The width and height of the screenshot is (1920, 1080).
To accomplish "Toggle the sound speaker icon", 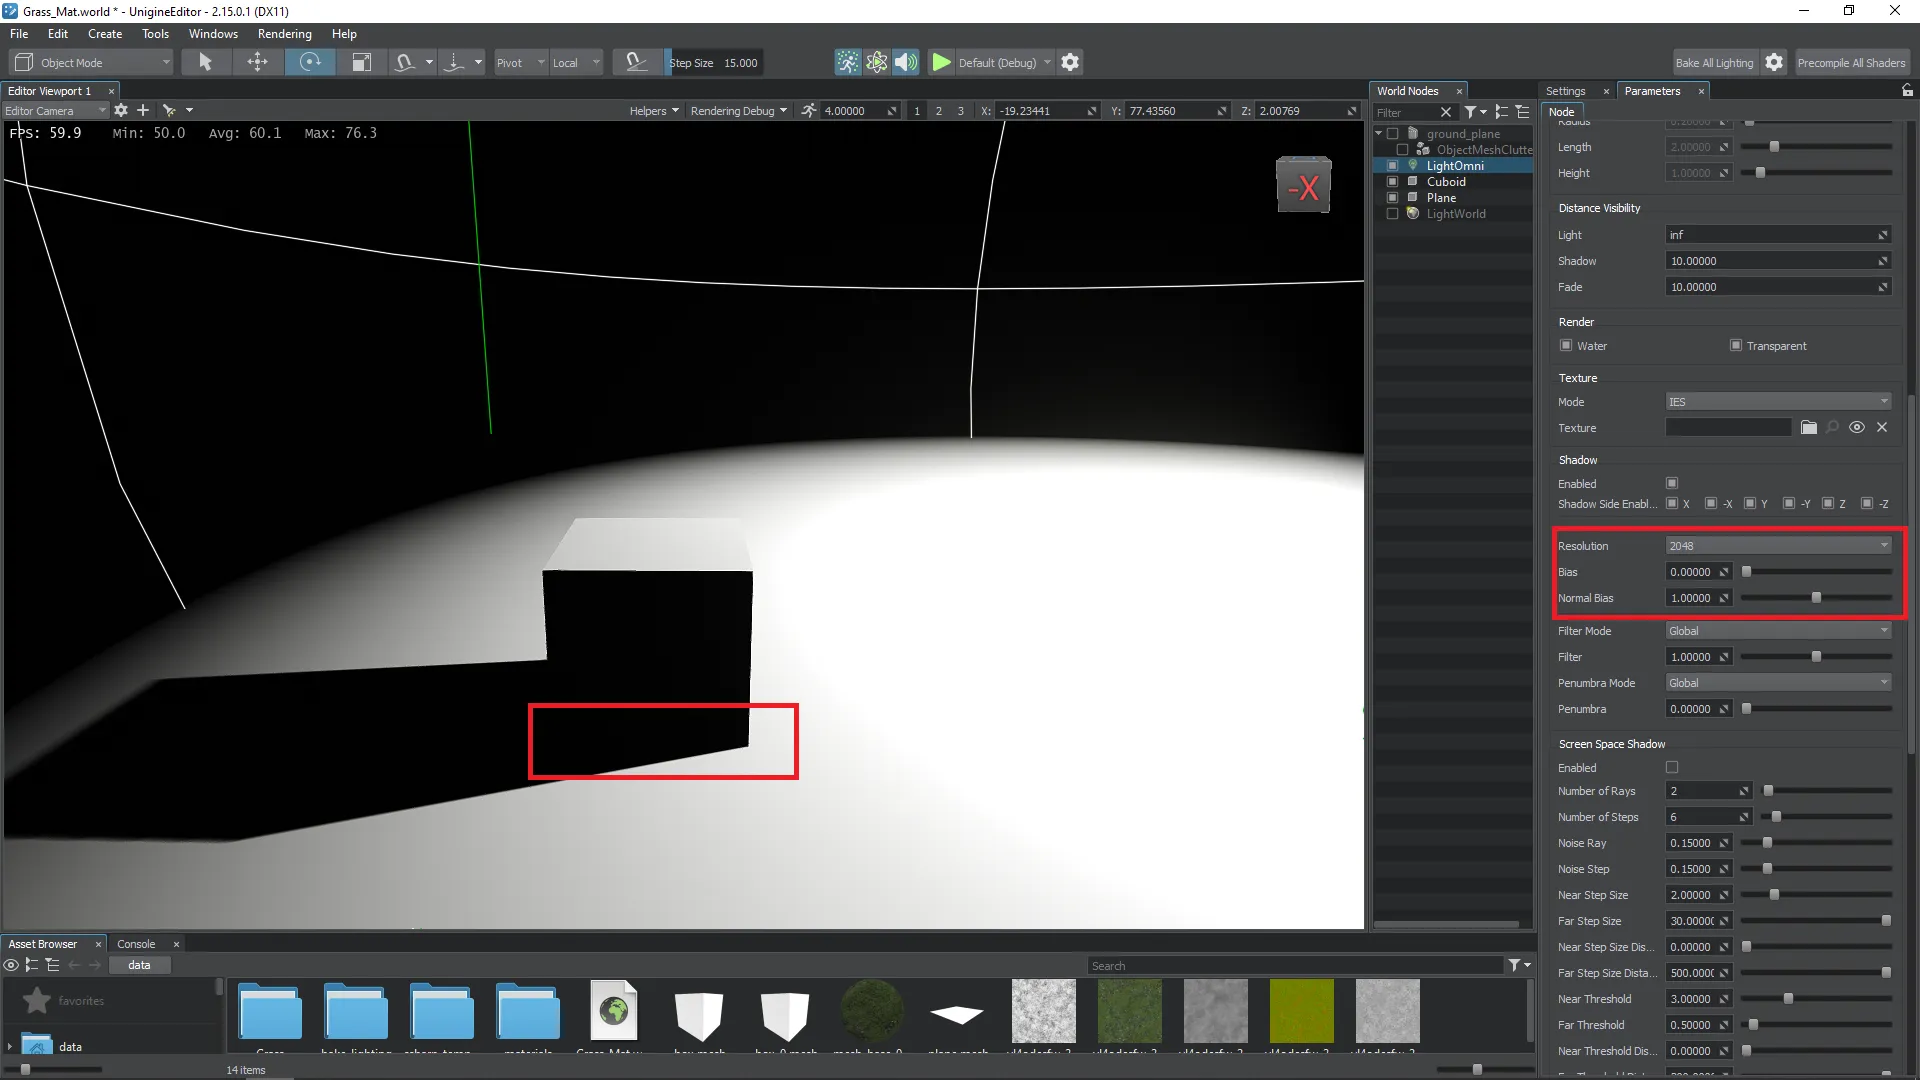I will click(x=906, y=62).
